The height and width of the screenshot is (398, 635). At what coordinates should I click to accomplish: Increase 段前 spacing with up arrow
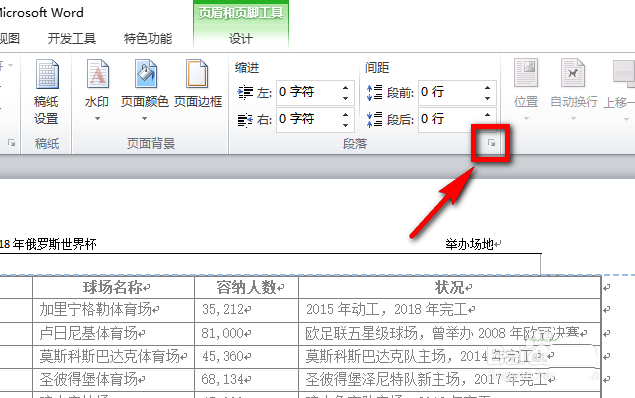[x=488, y=87]
